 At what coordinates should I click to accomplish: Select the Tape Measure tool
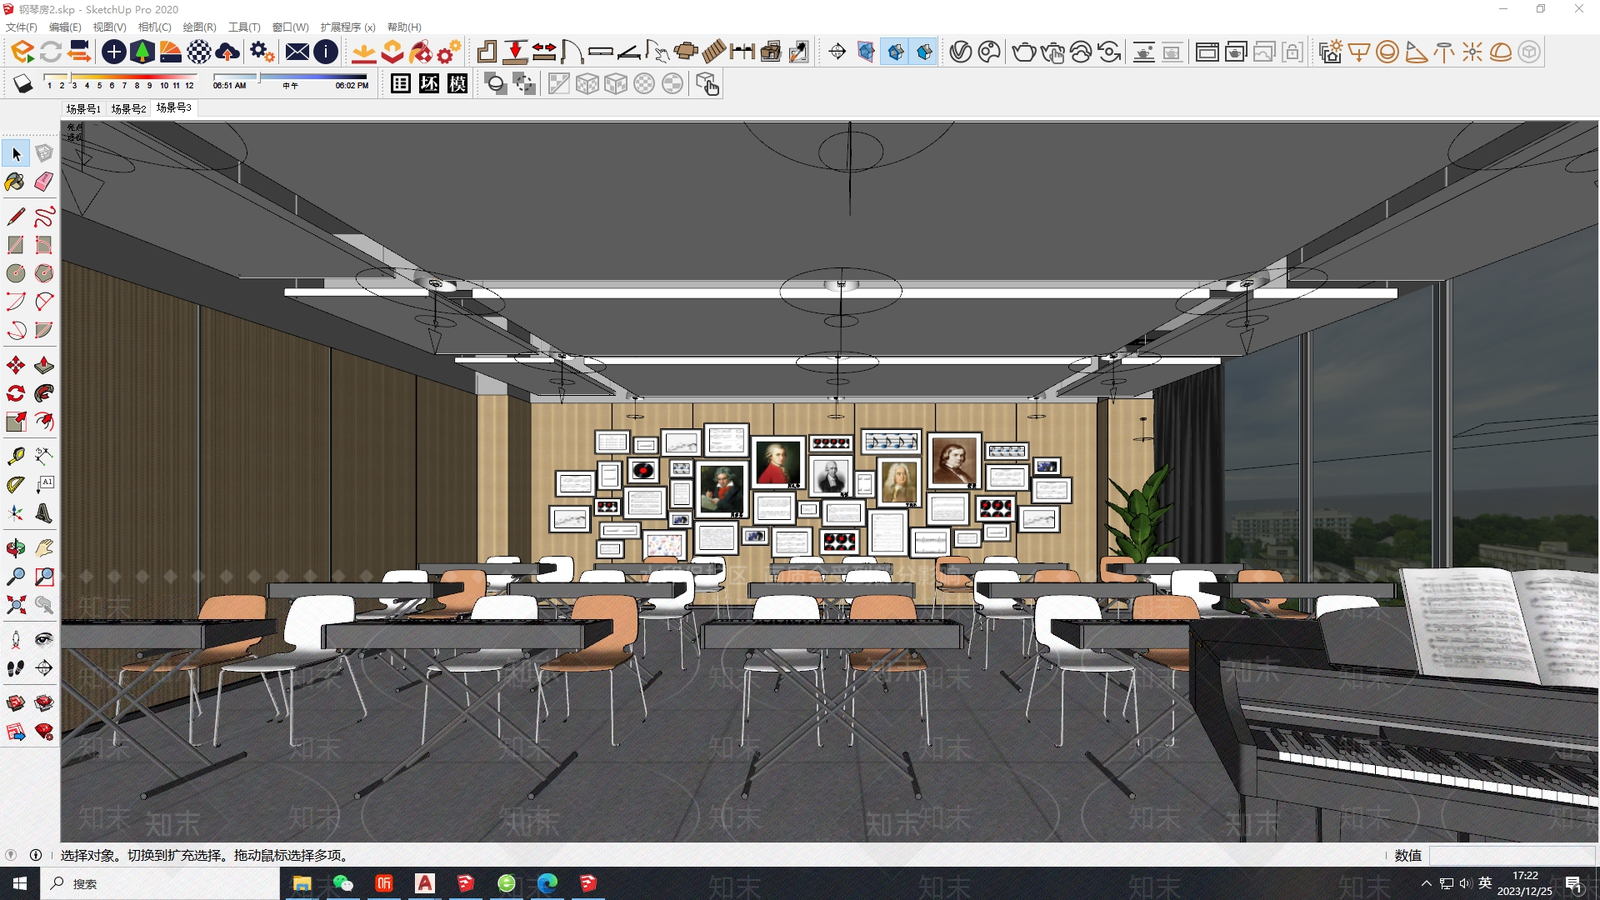[16, 456]
